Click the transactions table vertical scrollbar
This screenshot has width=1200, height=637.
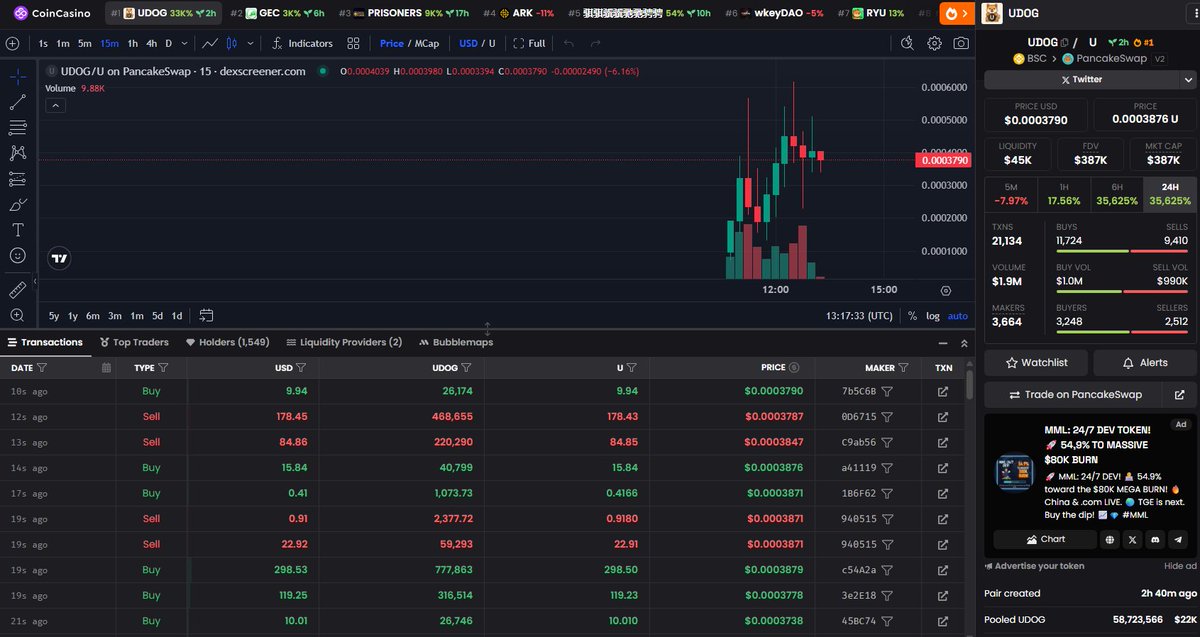coord(970,385)
